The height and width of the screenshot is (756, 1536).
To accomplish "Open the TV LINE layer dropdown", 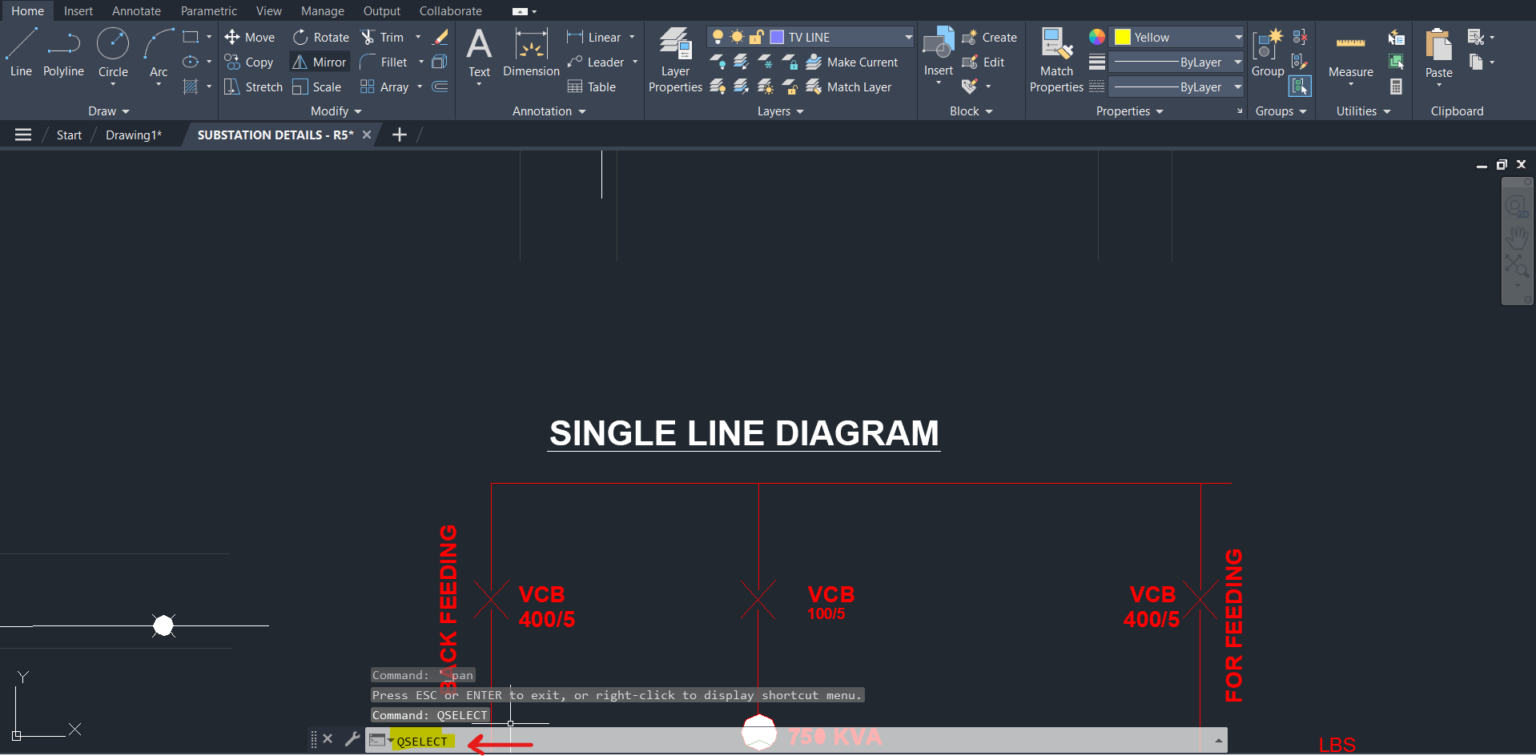I will tap(905, 36).
